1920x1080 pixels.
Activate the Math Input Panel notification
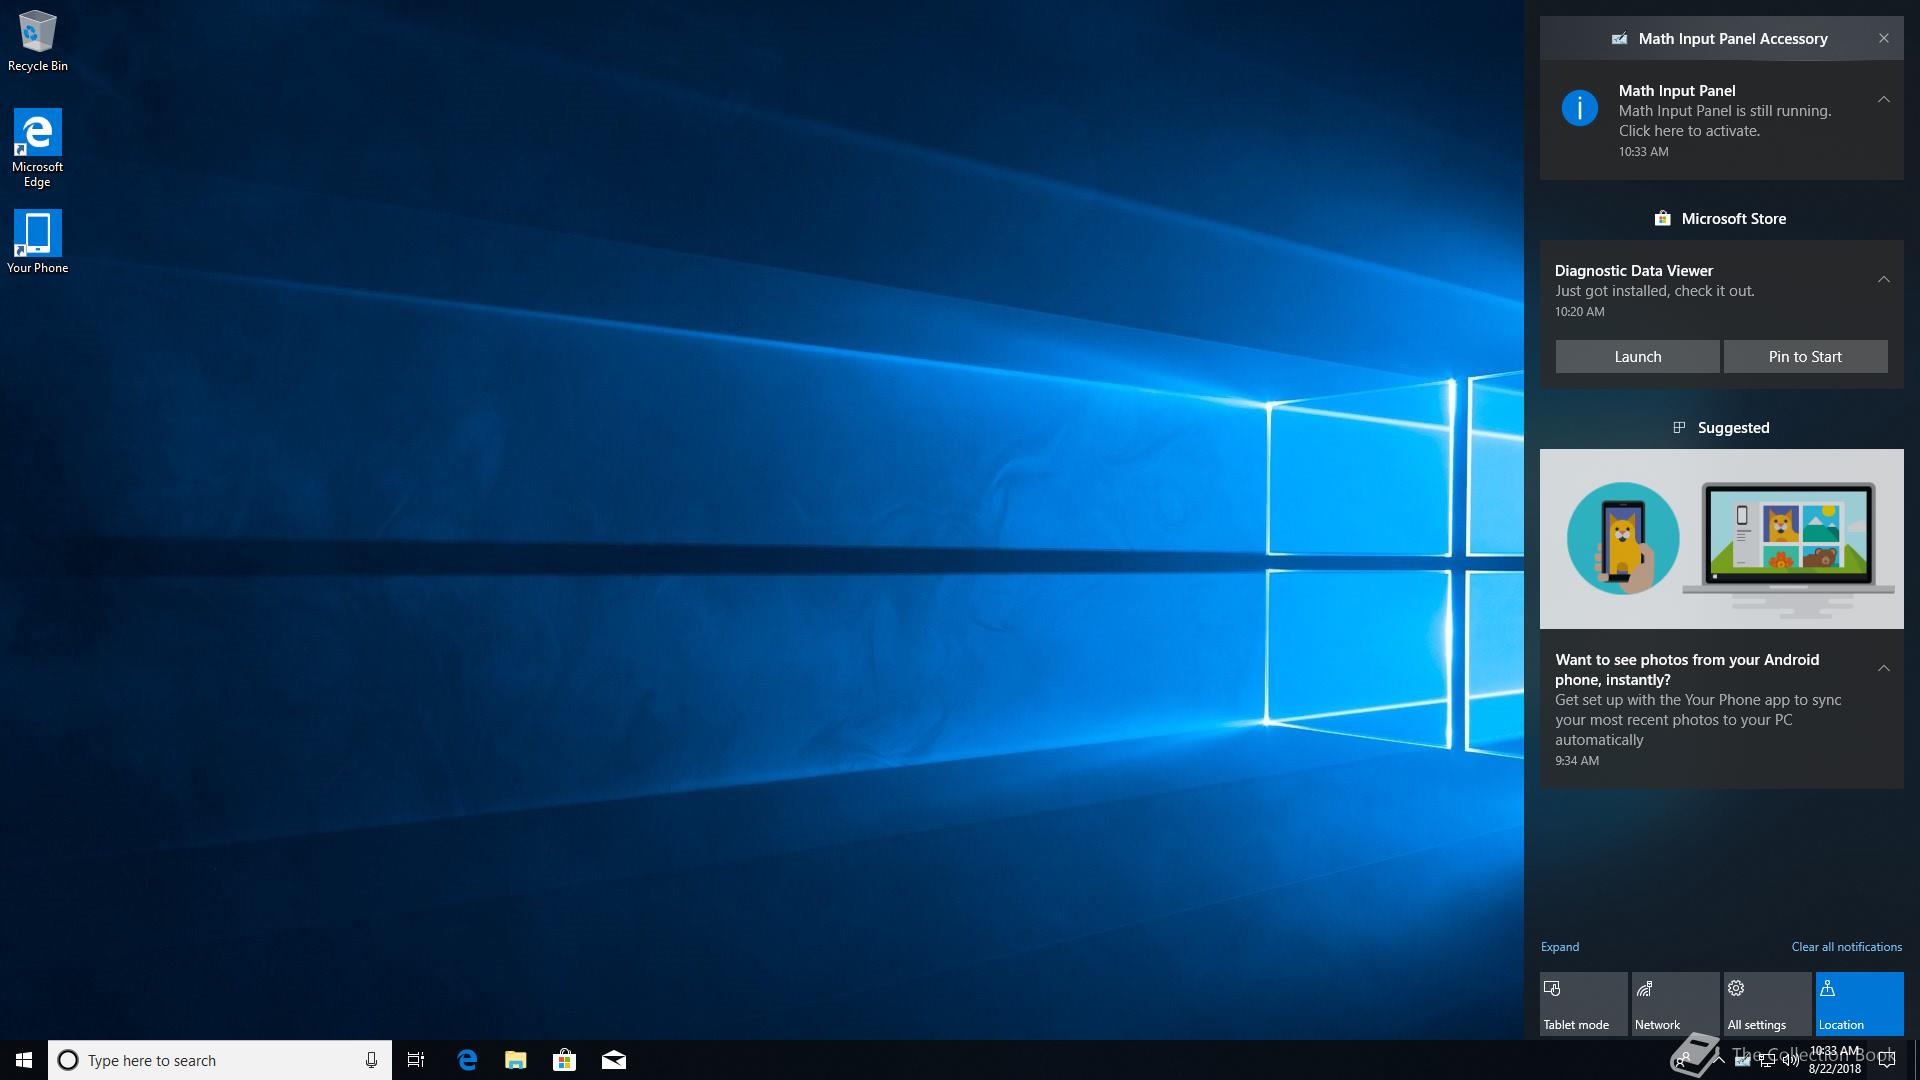coord(1721,121)
